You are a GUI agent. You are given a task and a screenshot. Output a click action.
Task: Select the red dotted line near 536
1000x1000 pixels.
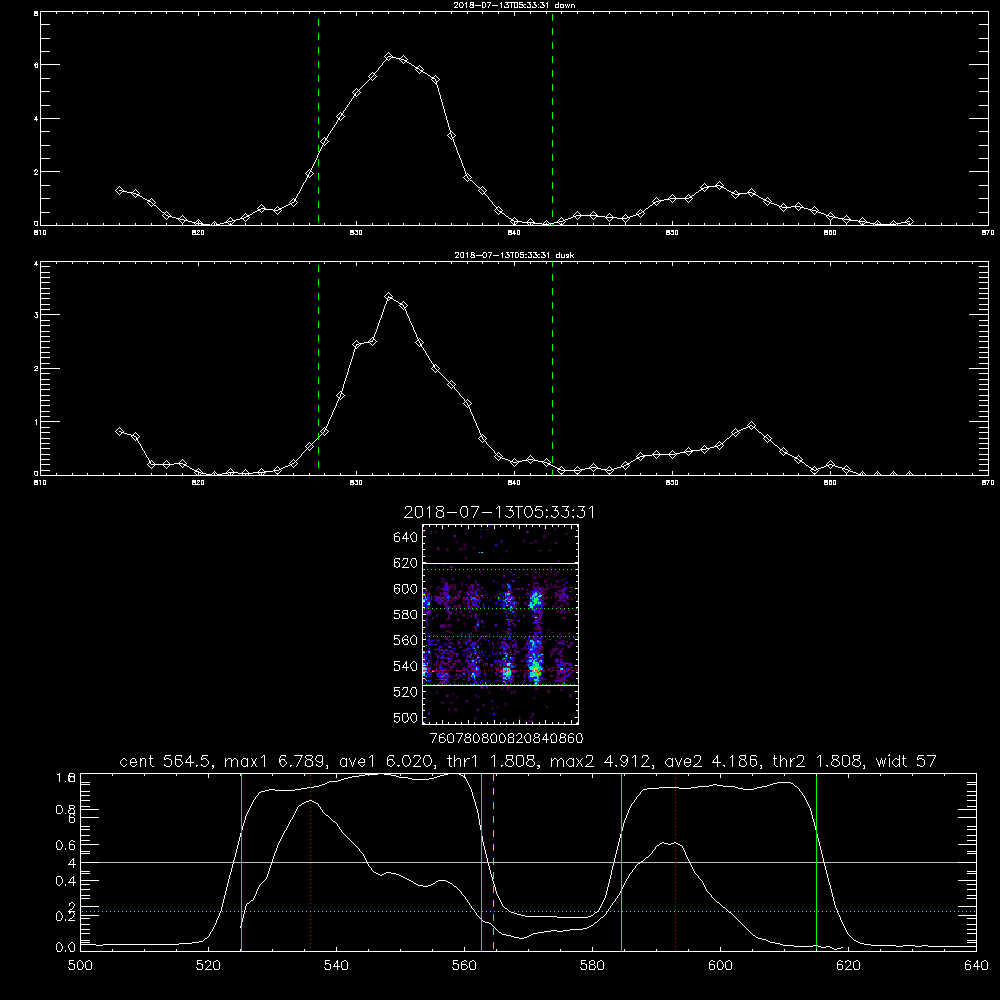click(x=311, y=862)
